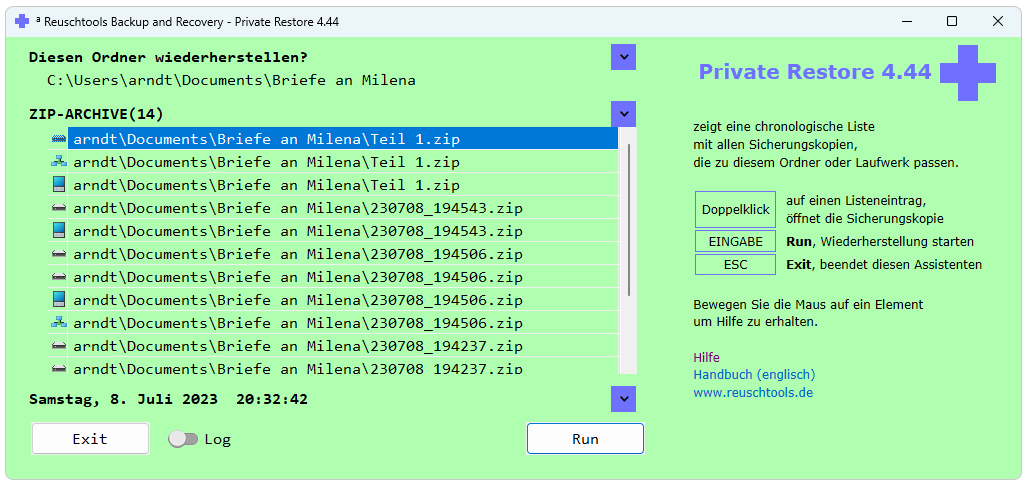Open dropdown next to 'Diesen Ordner wiederherstellen?'
This screenshot has height=489, width=1024.
(623, 57)
